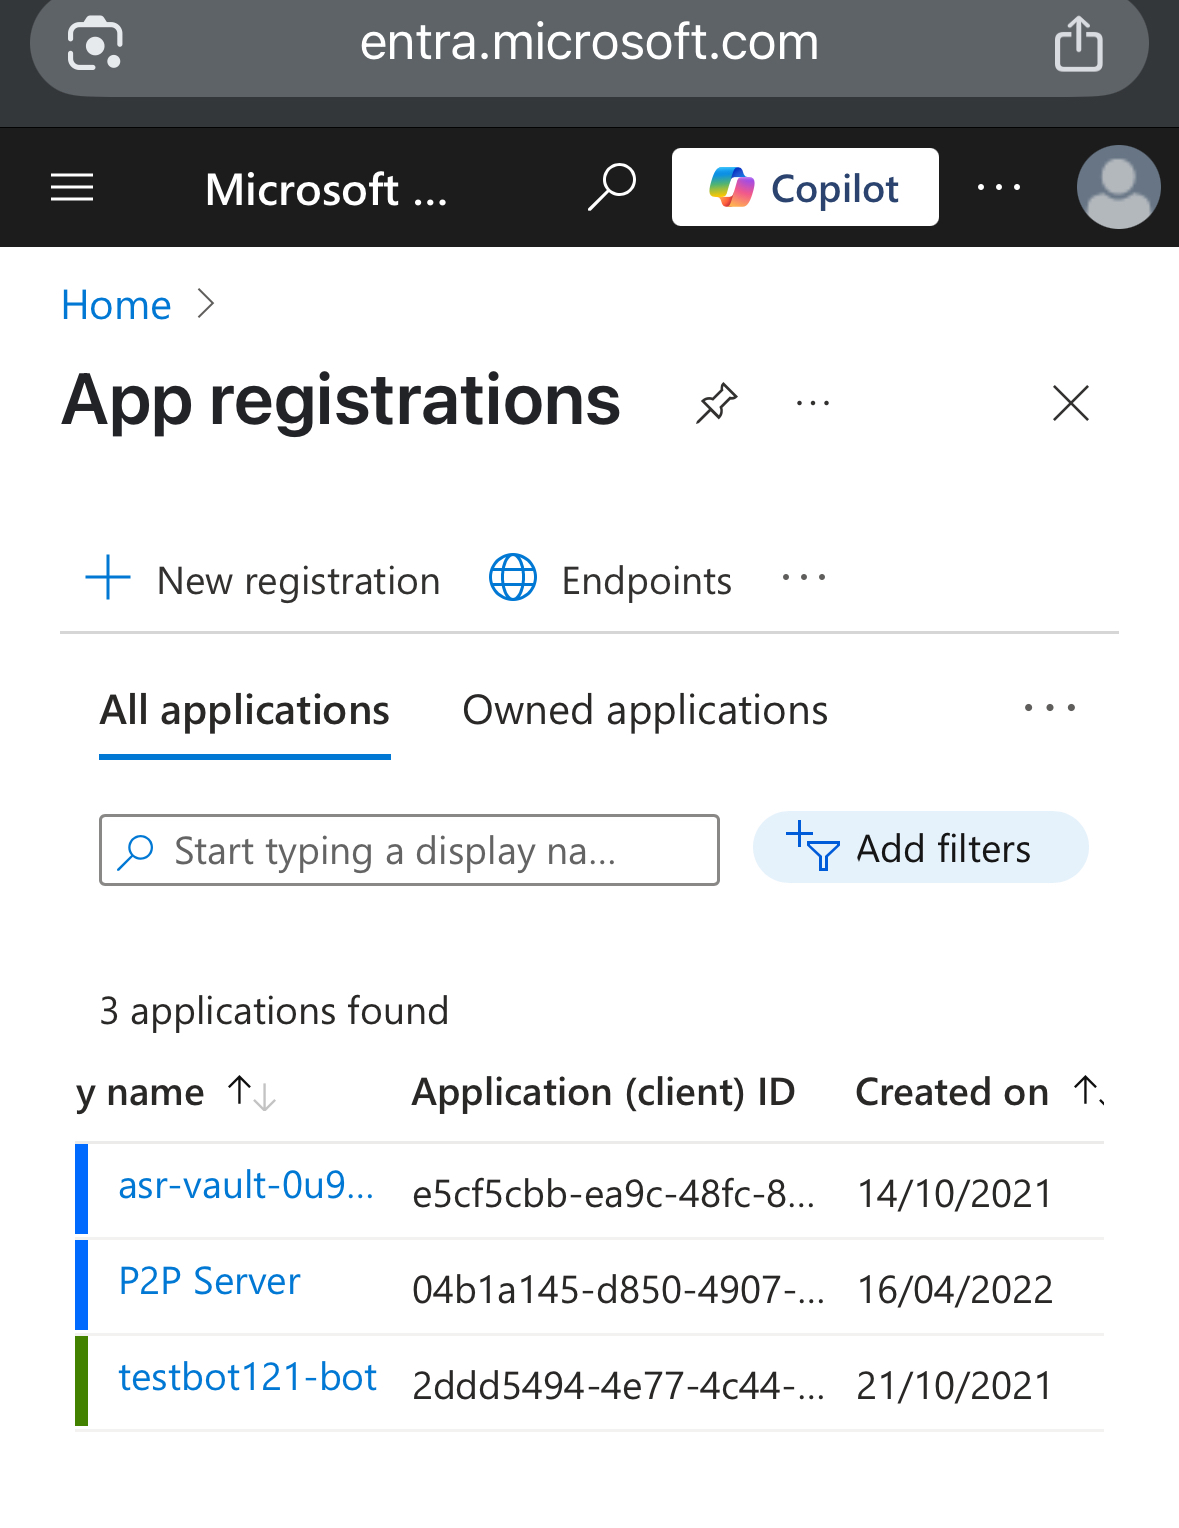1179x1528 pixels.
Task: Pin the App registrations blade
Action: (717, 403)
